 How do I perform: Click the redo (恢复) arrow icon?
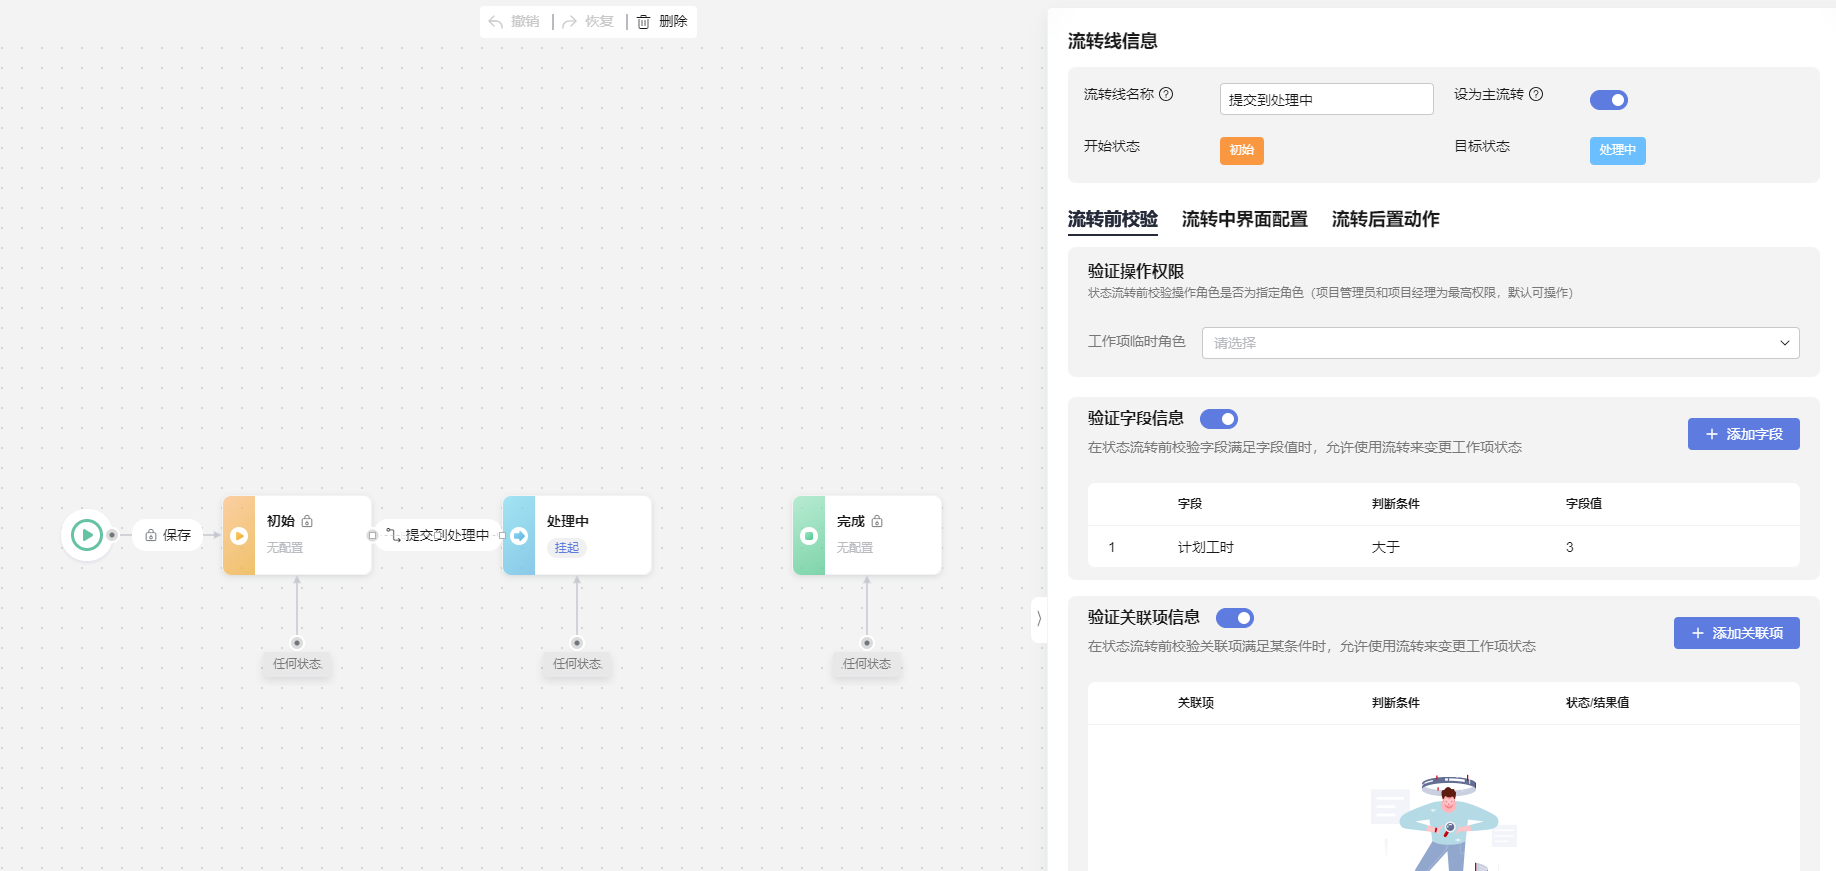[x=569, y=22]
